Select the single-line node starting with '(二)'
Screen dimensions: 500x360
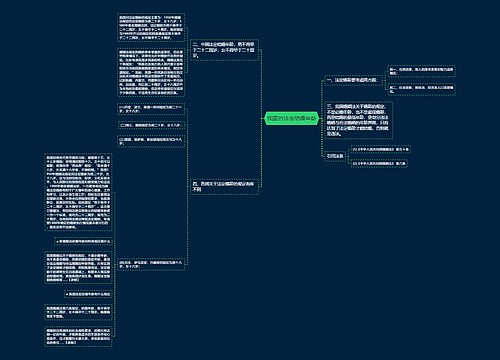coord(151,125)
